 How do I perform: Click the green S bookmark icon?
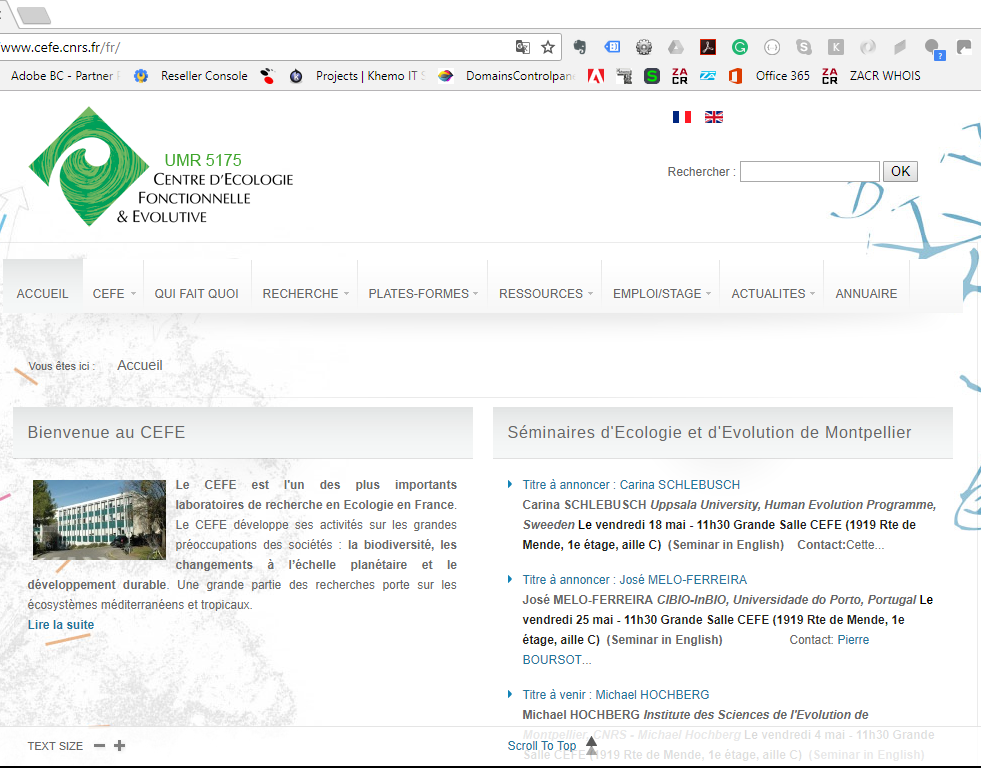click(x=652, y=76)
